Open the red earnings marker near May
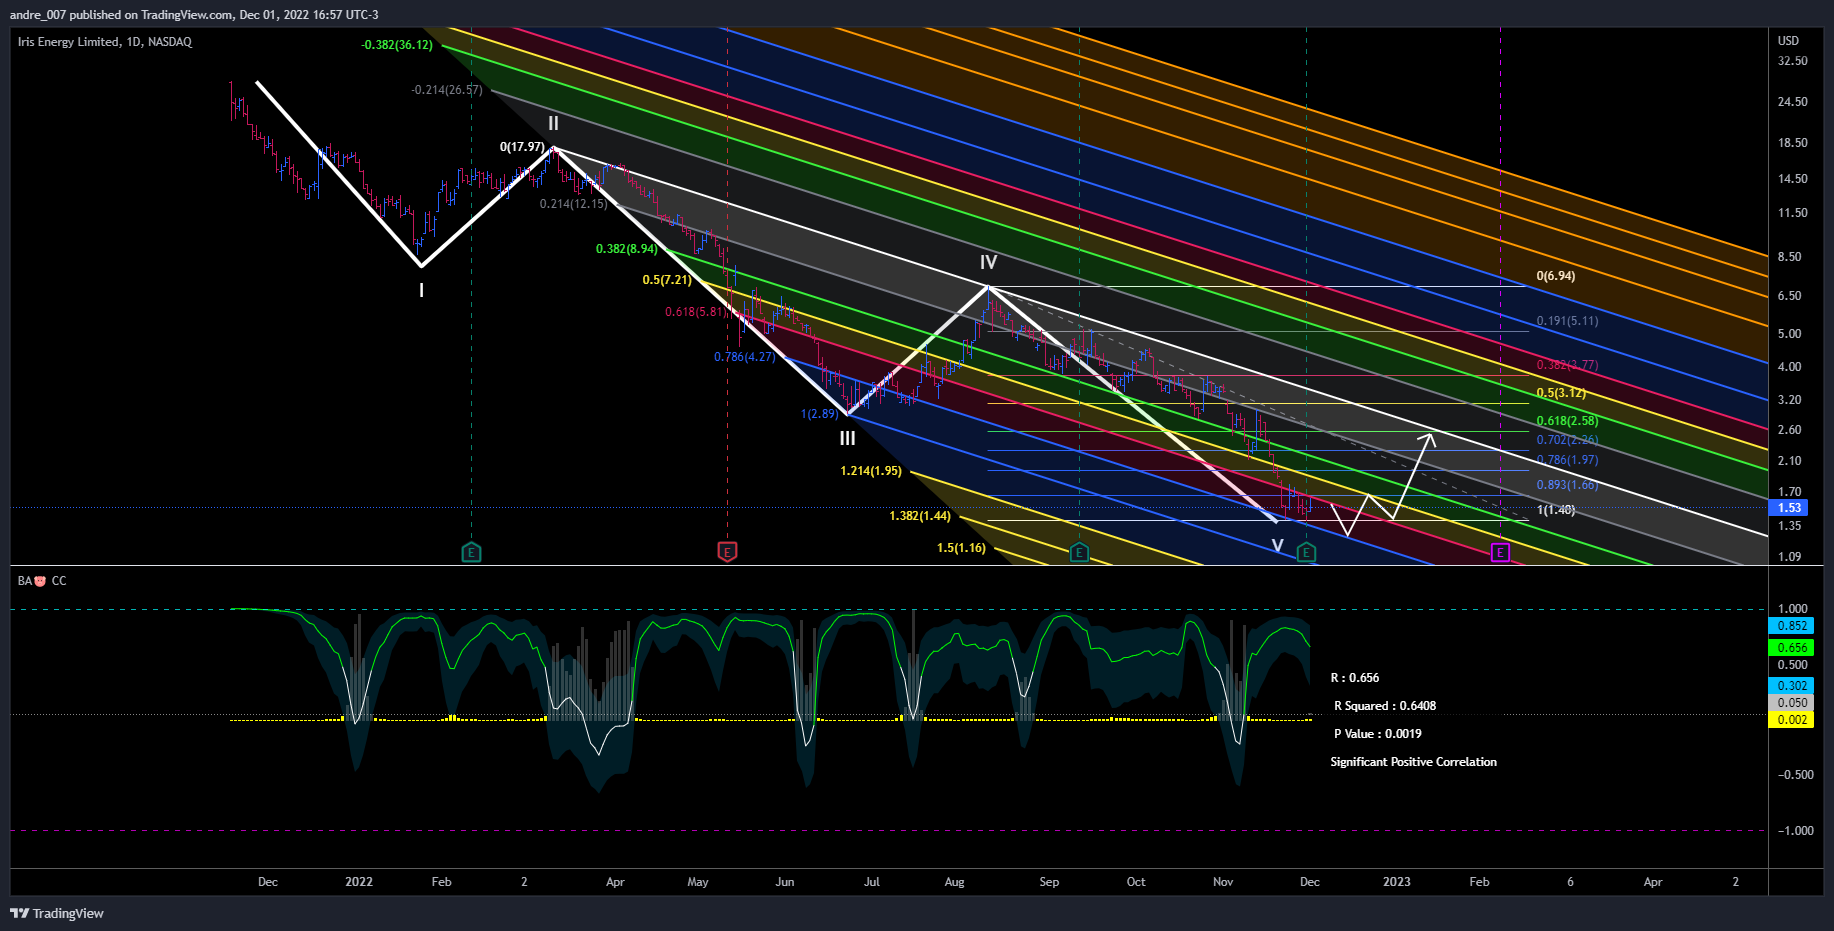1834x931 pixels. [x=727, y=552]
